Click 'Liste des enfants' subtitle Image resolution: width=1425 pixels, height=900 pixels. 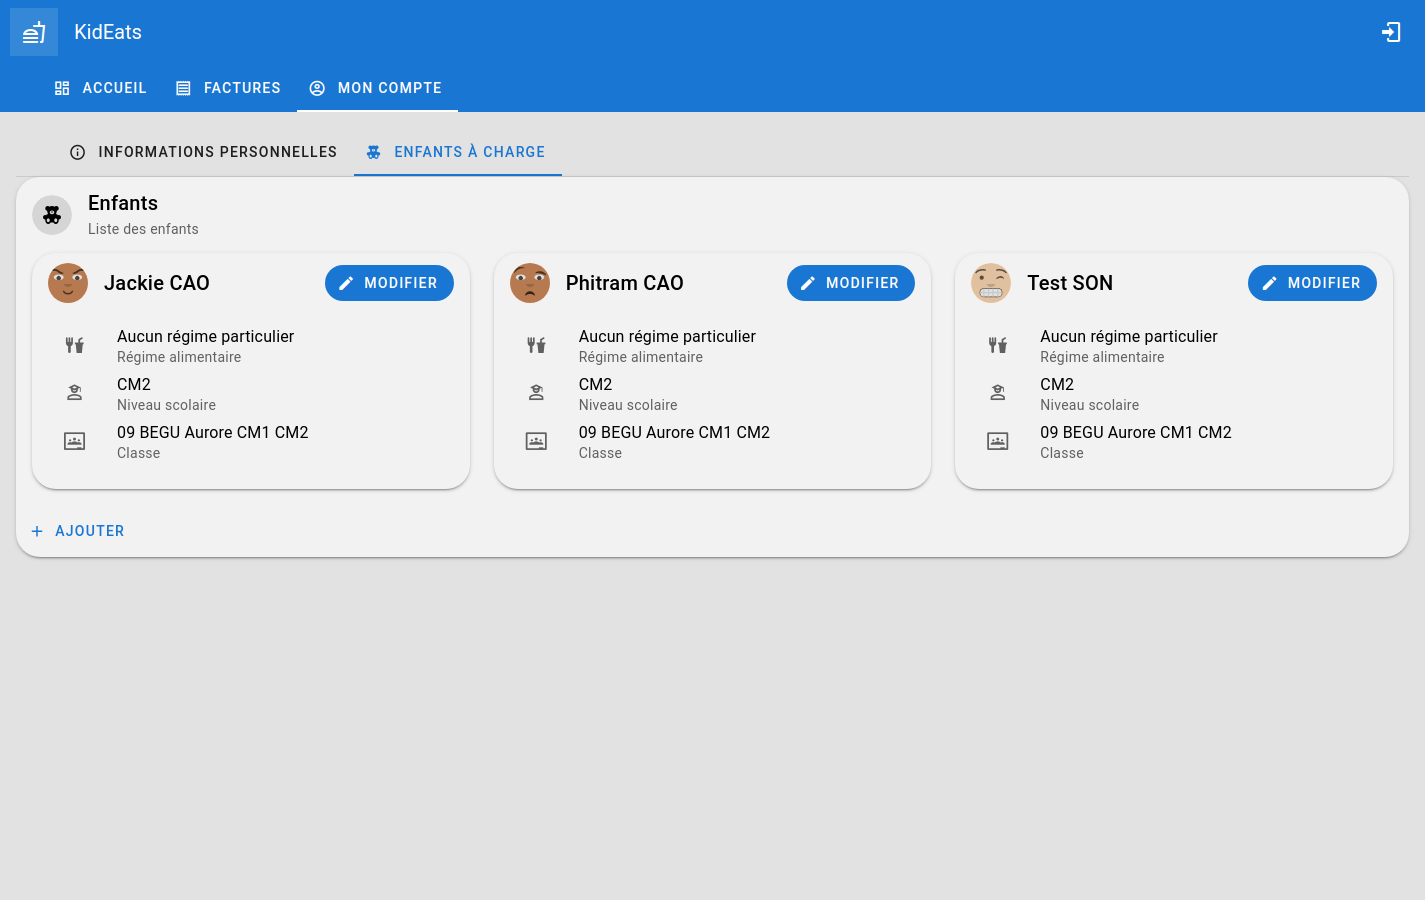point(143,229)
